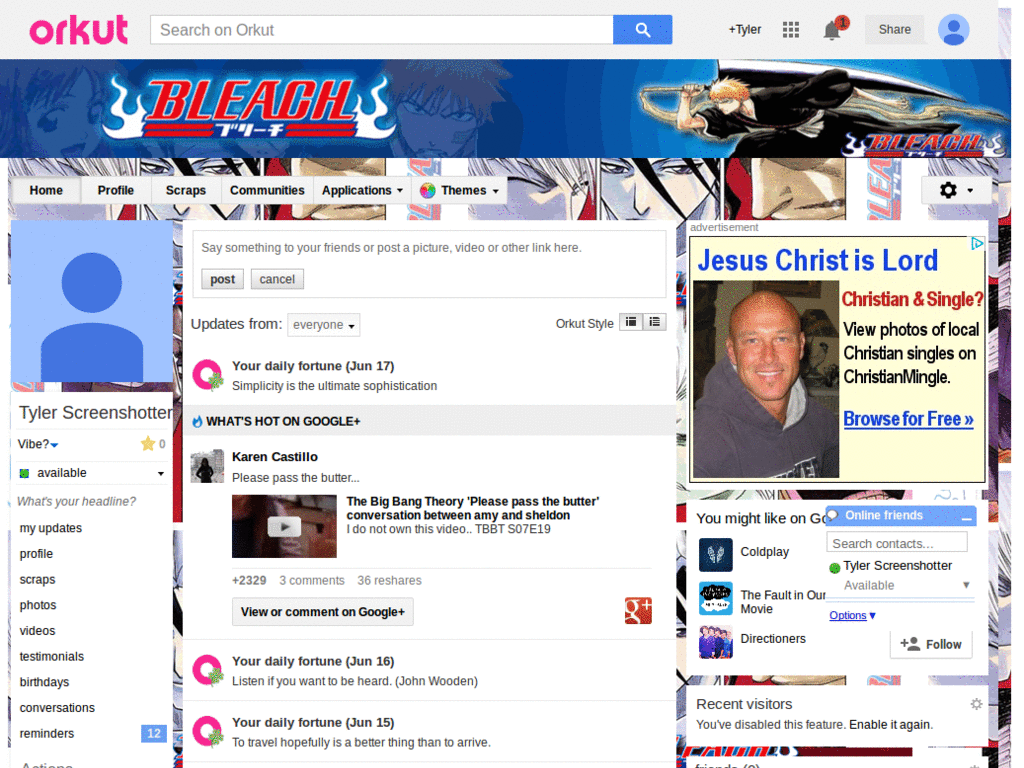1024x768 pixels.
Task: Click the reminders count badge 12
Action: pyautogui.click(x=154, y=733)
